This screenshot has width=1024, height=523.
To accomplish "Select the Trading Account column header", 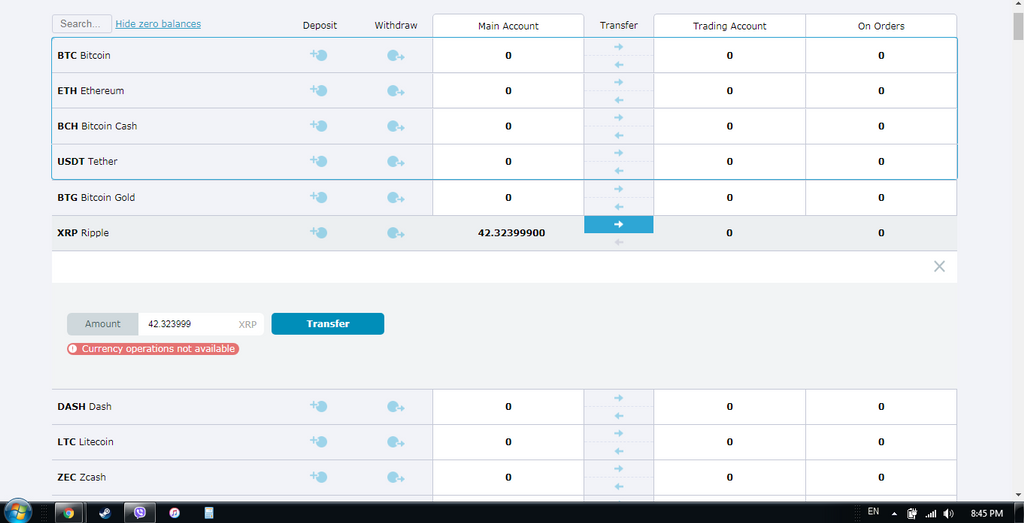I will coord(729,26).
